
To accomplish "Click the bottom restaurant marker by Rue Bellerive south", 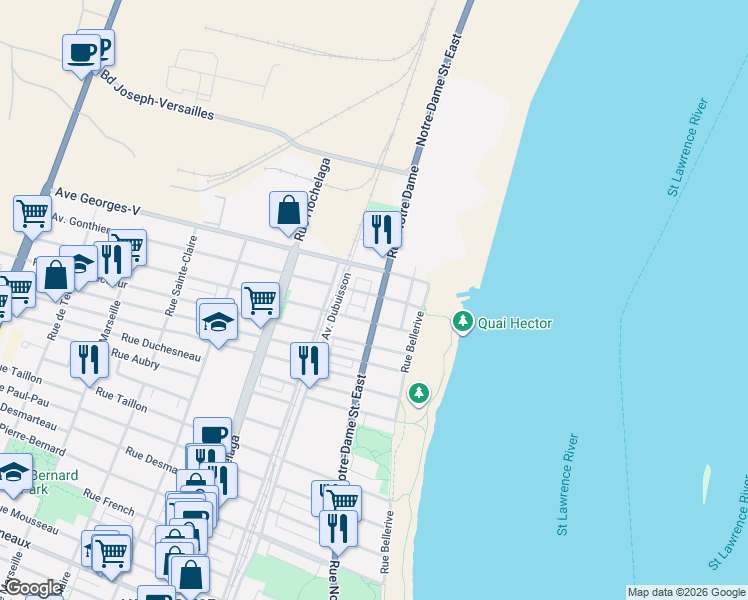I will click(338, 532).
